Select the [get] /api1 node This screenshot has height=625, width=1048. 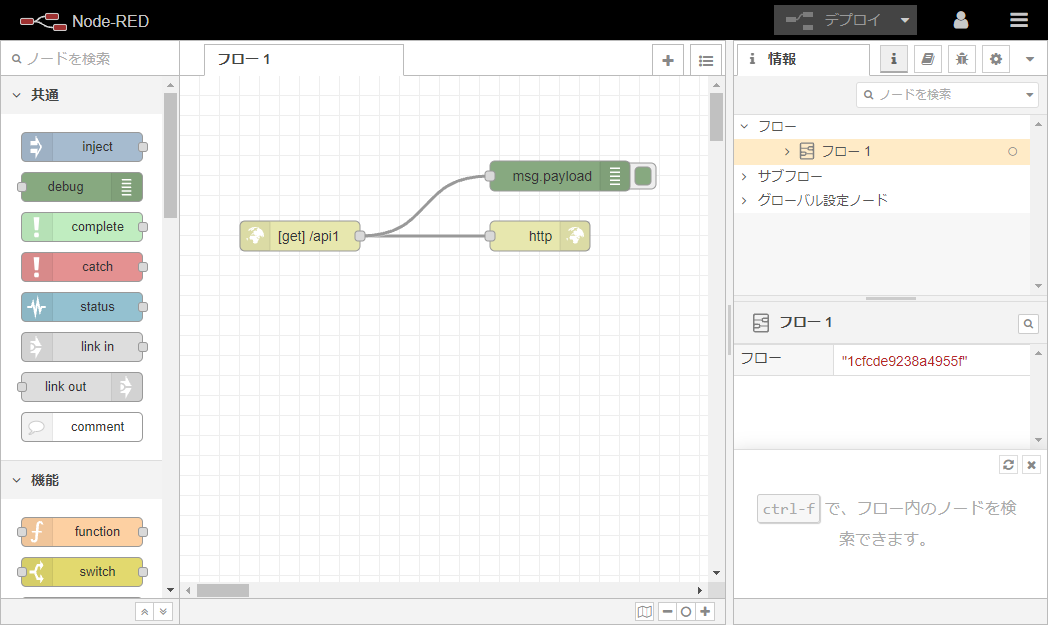point(305,236)
